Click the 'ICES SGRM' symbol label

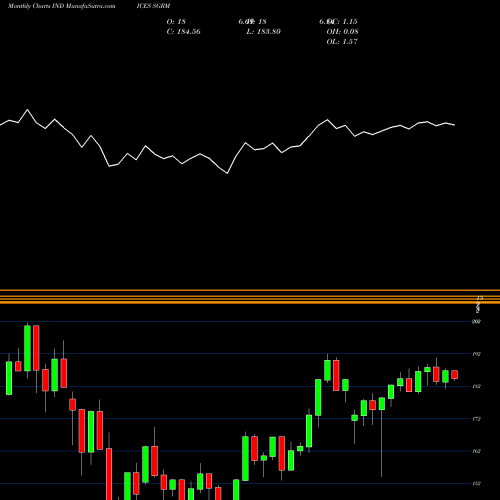(x=153, y=6)
